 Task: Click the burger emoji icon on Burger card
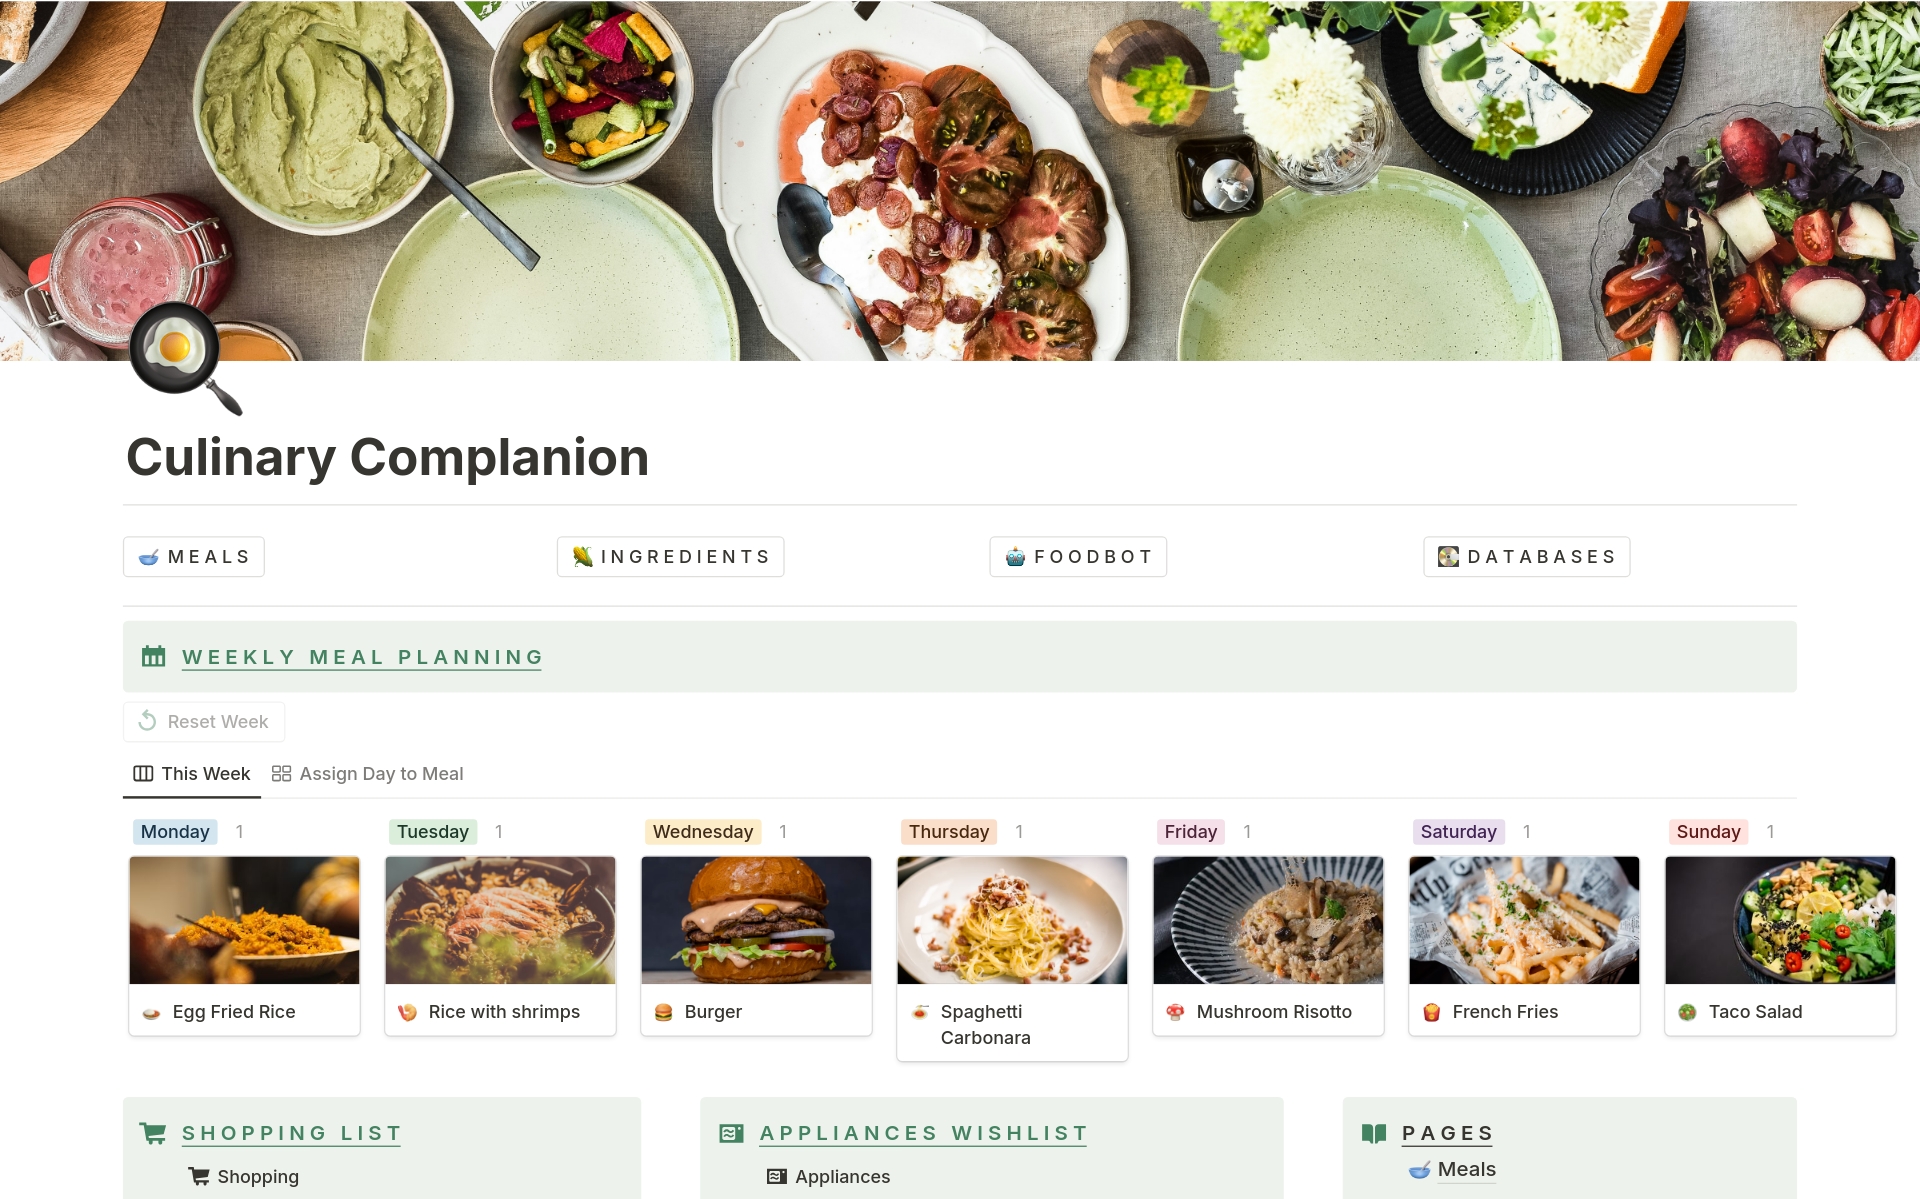pyautogui.click(x=663, y=1012)
